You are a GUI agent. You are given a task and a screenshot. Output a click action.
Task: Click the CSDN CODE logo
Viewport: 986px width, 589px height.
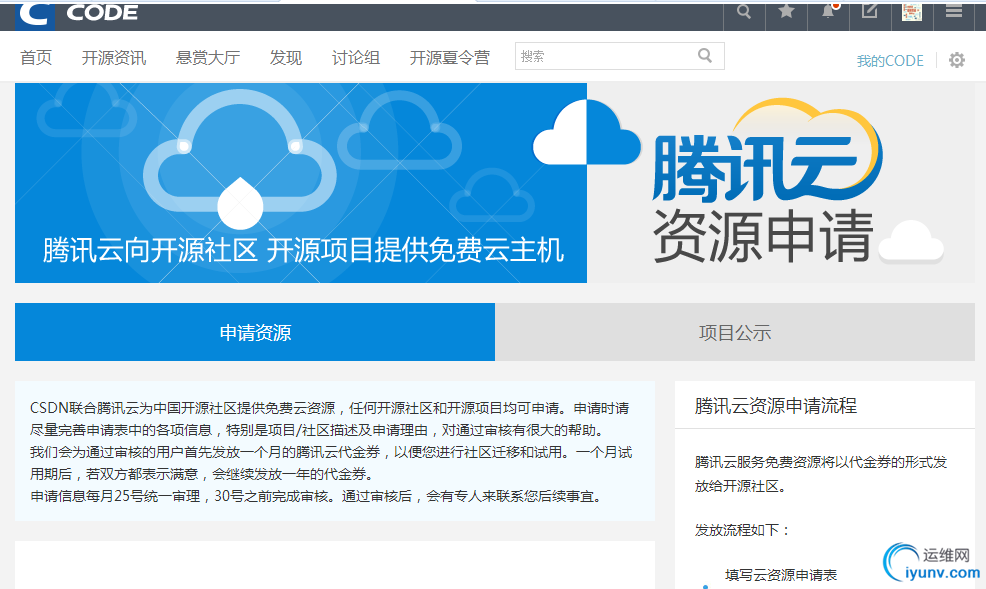[77, 15]
